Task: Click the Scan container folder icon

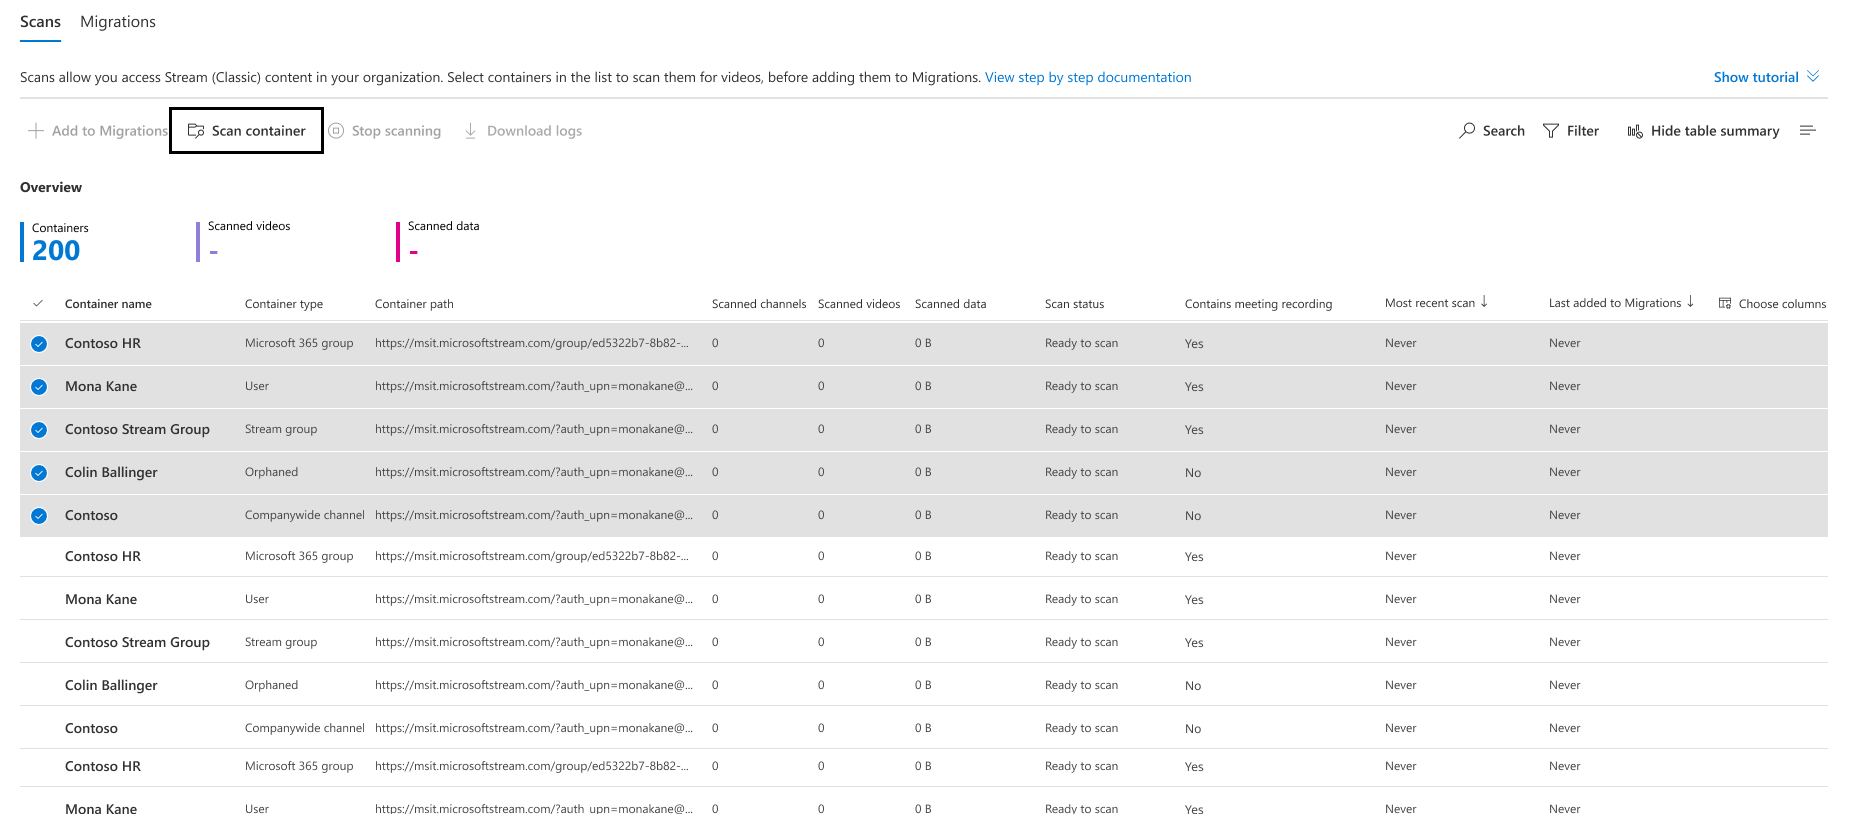Action: pyautogui.click(x=196, y=131)
